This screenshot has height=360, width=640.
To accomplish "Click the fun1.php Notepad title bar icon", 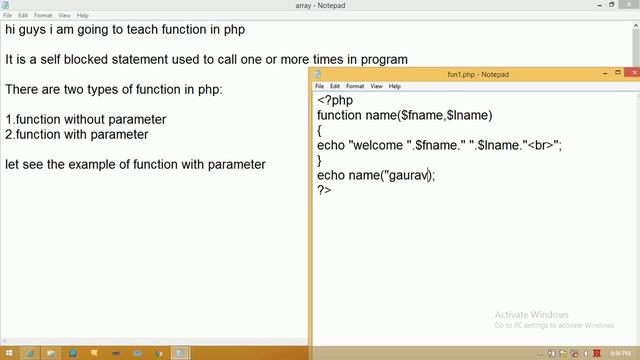I will click(317, 74).
